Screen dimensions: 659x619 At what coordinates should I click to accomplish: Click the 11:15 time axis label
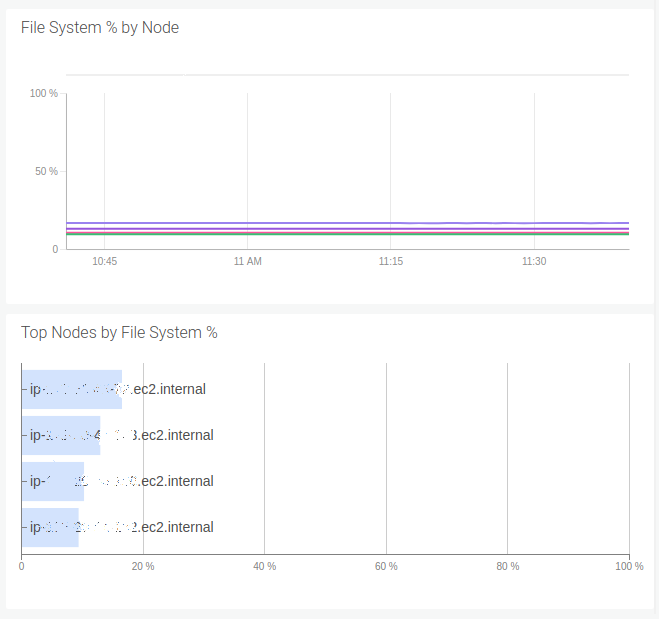pyautogui.click(x=391, y=261)
